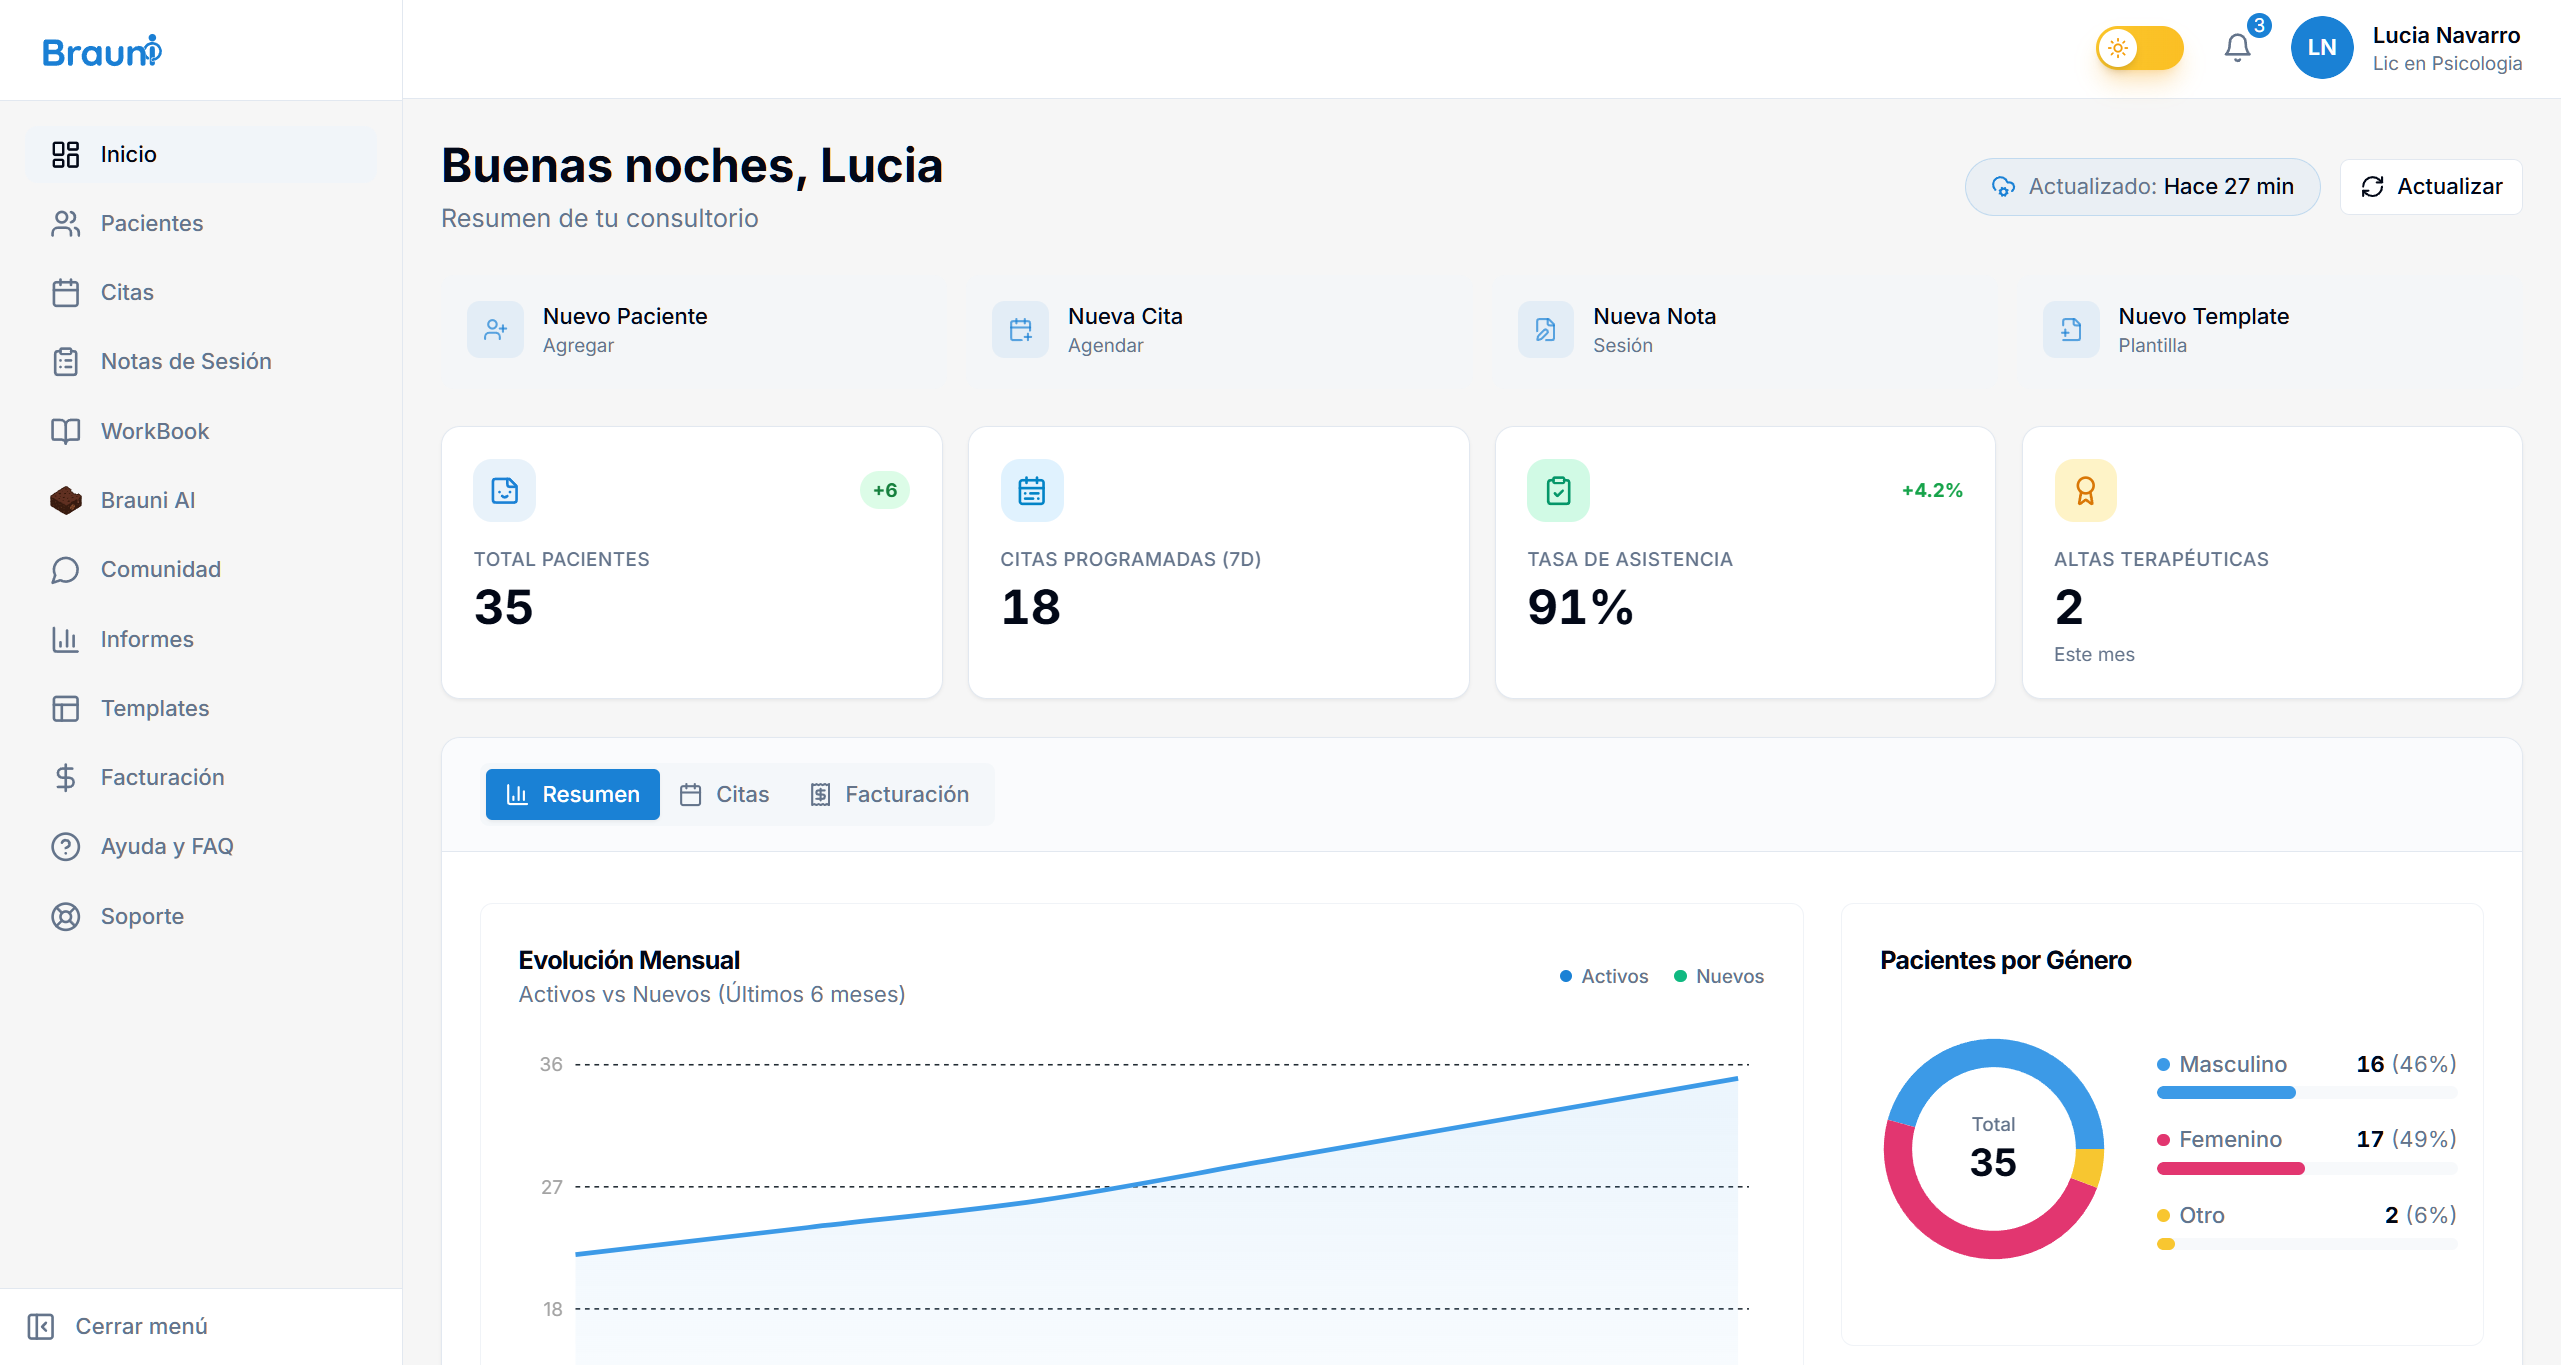This screenshot has width=2561, height=1365.
Task: Switch to the Citas tab
Action: coord(725,794)
